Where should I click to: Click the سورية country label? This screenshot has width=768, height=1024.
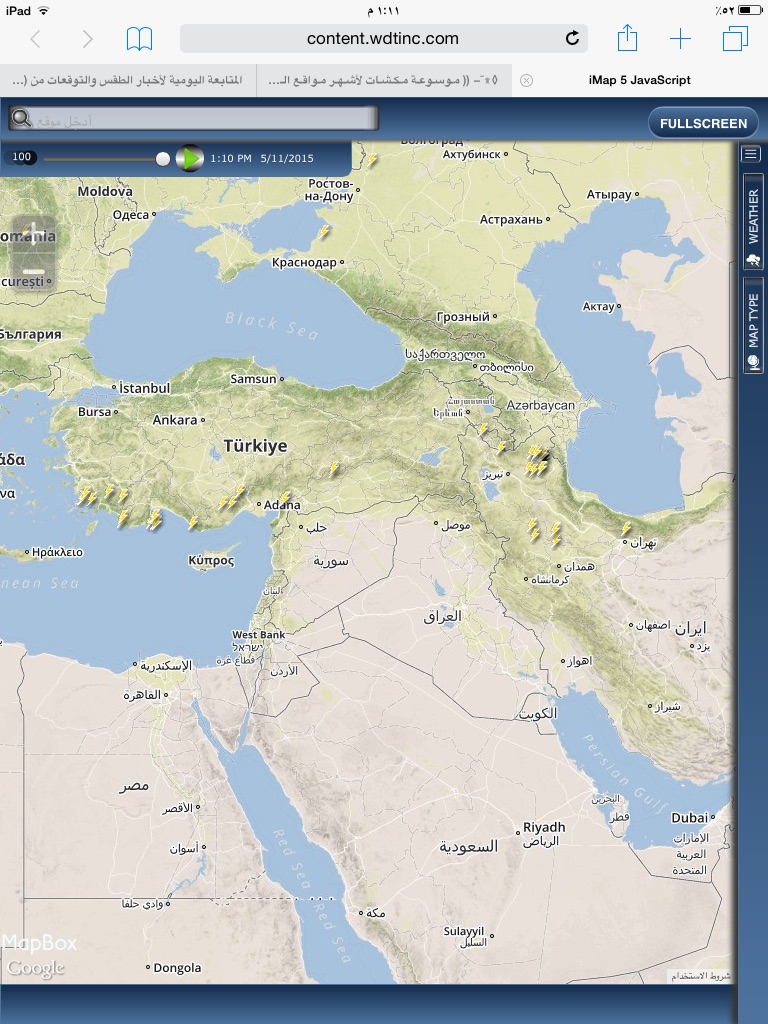(331, 561)
